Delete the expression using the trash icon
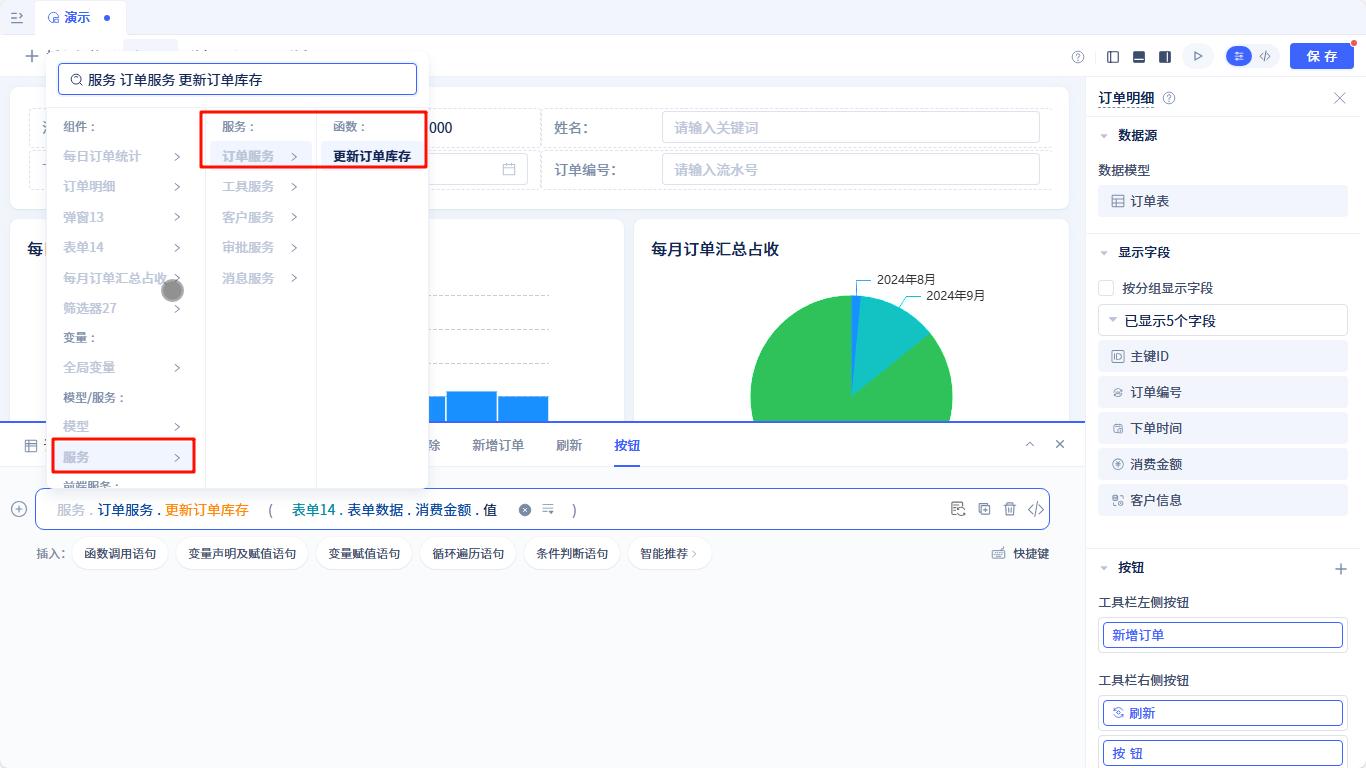This screenshot has width=1366, height=768. pos(1011,509)
